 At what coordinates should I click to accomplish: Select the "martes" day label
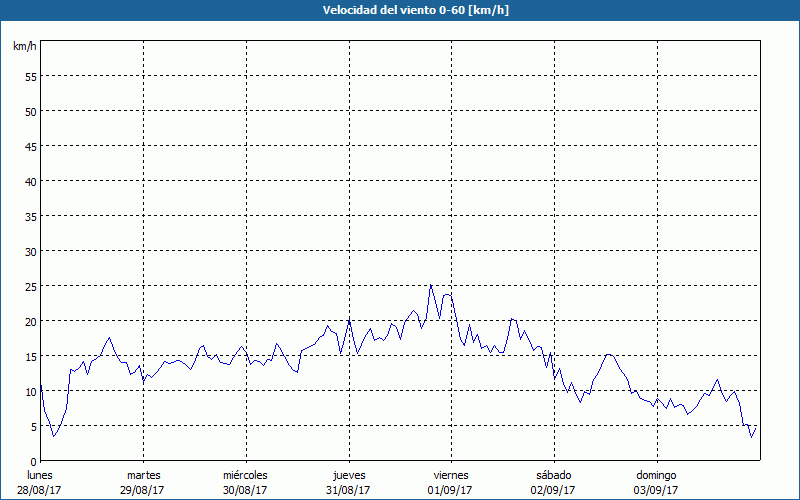pyautogui.click(x=143, y=475)
